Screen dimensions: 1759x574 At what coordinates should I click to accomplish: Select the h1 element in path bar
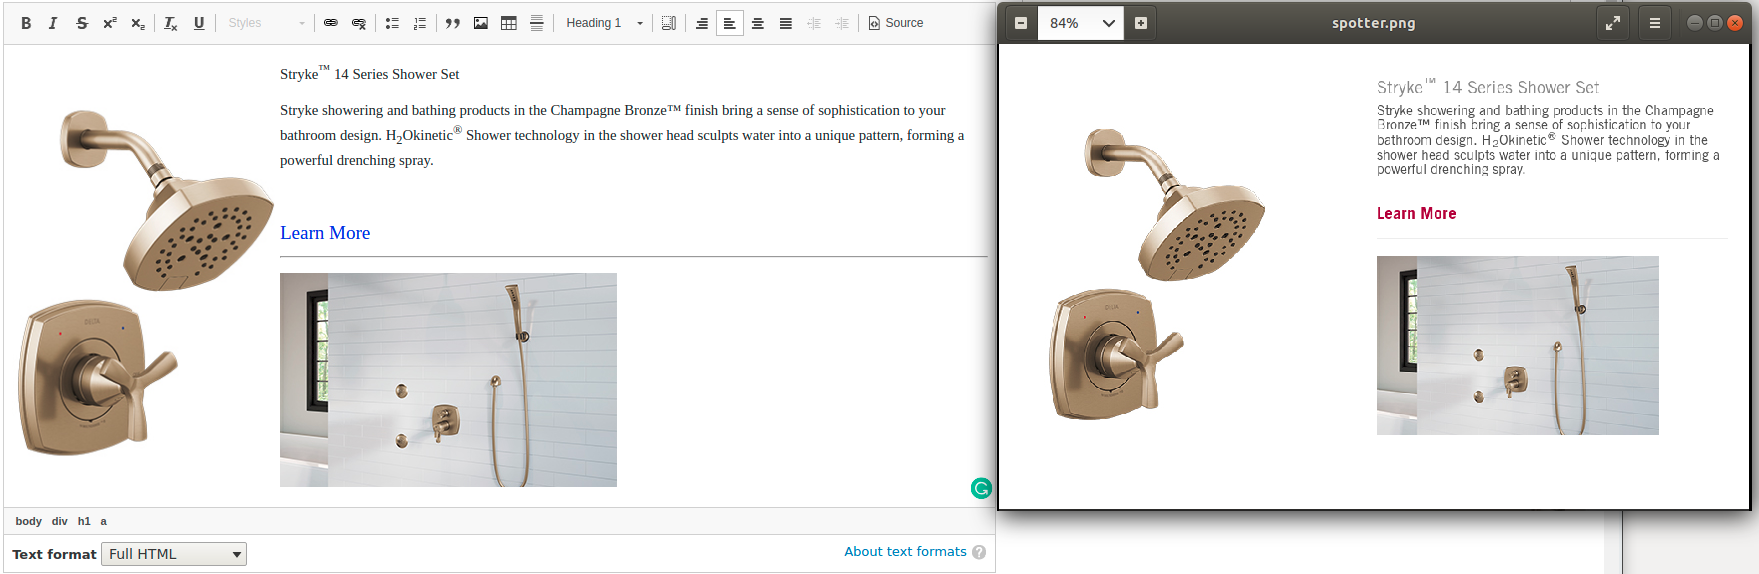tap(84, 521)
